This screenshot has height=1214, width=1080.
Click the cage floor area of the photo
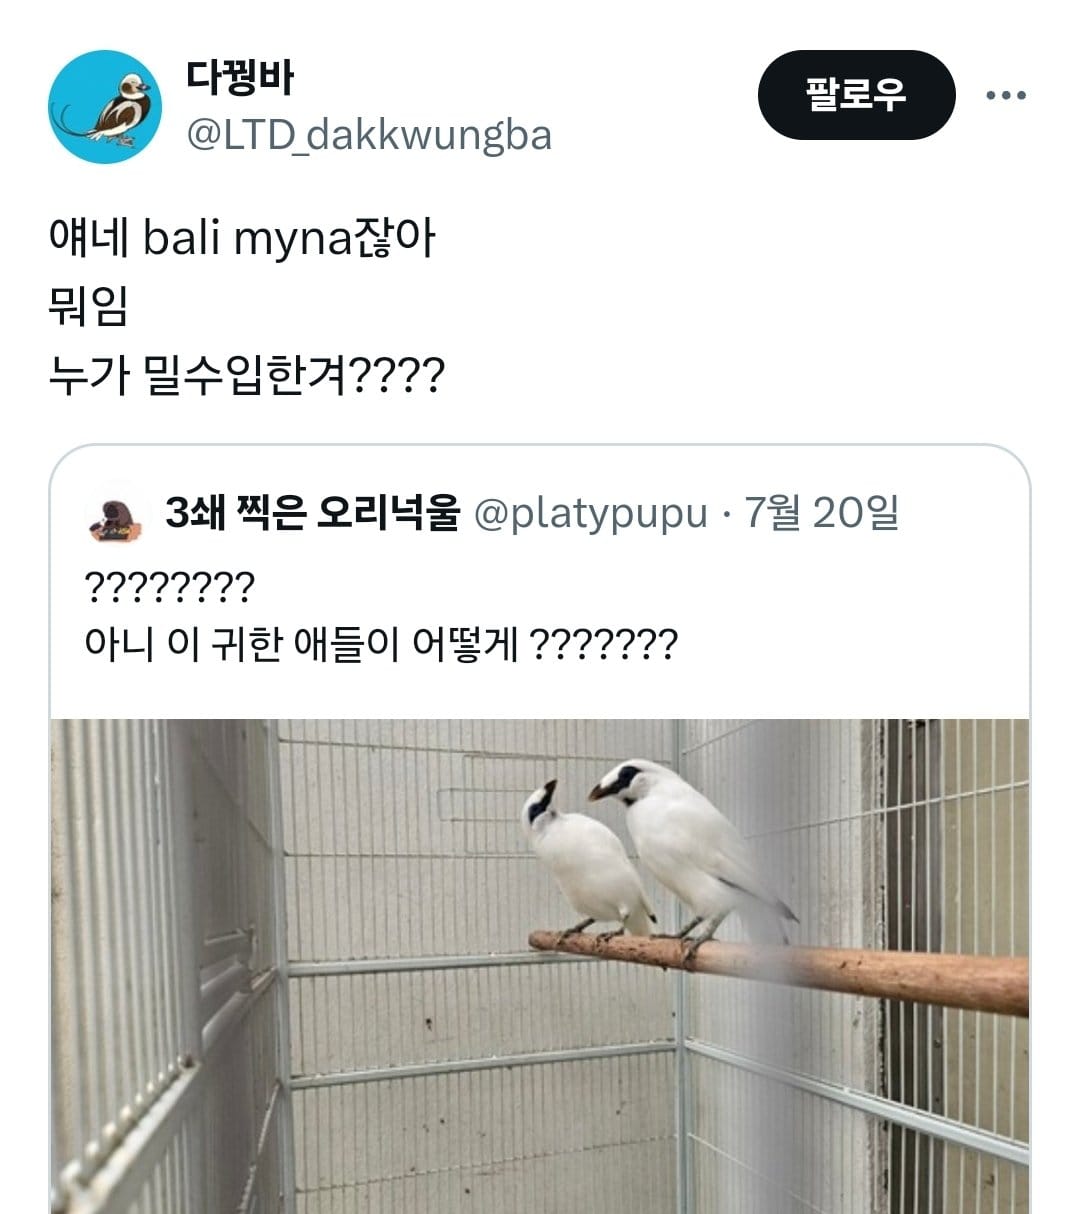[480, 1150]
